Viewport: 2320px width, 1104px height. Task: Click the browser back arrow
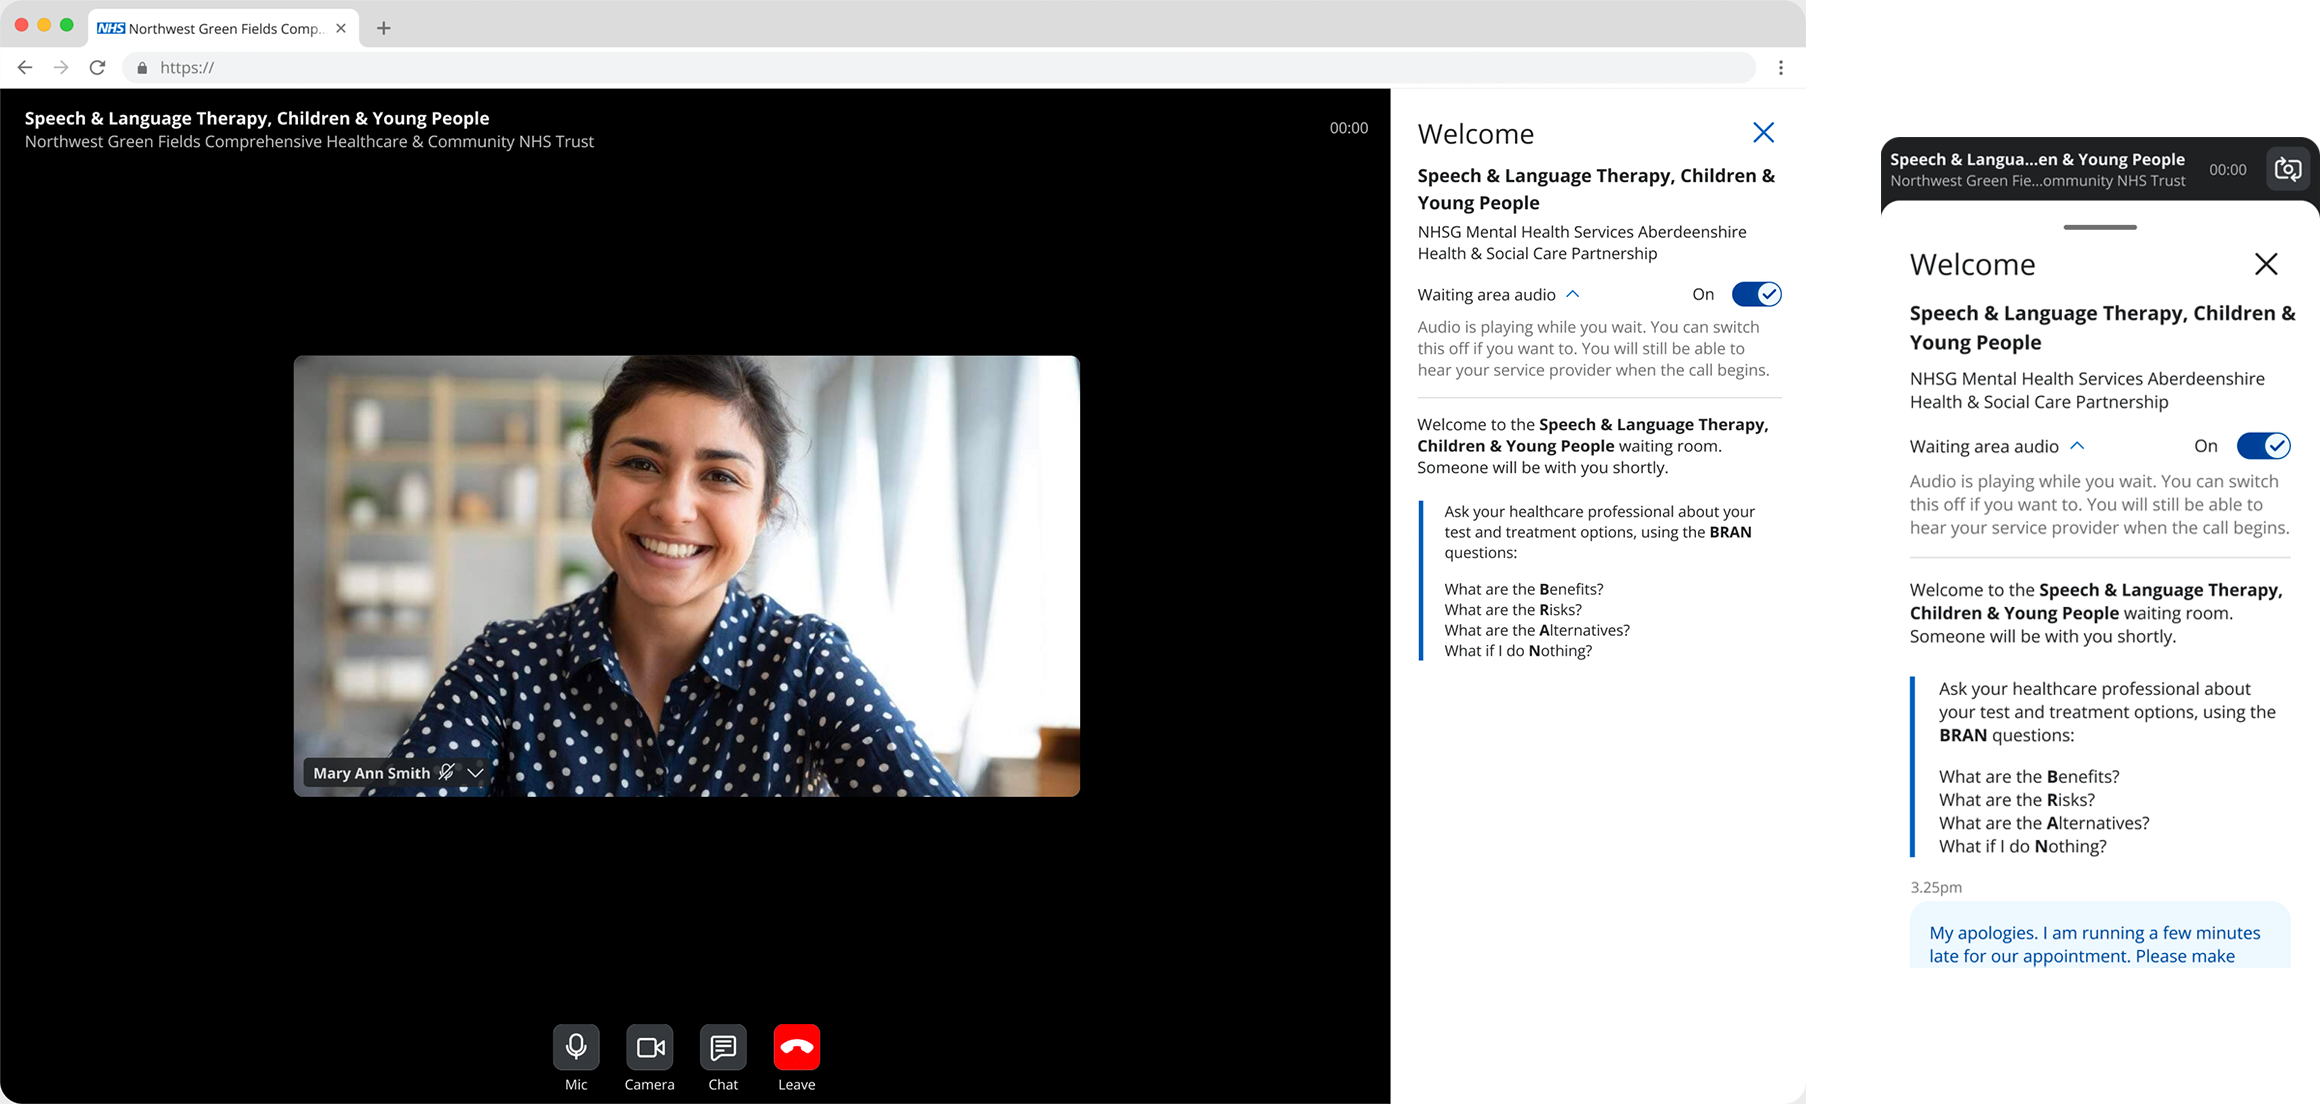click(x=25, y=68)
